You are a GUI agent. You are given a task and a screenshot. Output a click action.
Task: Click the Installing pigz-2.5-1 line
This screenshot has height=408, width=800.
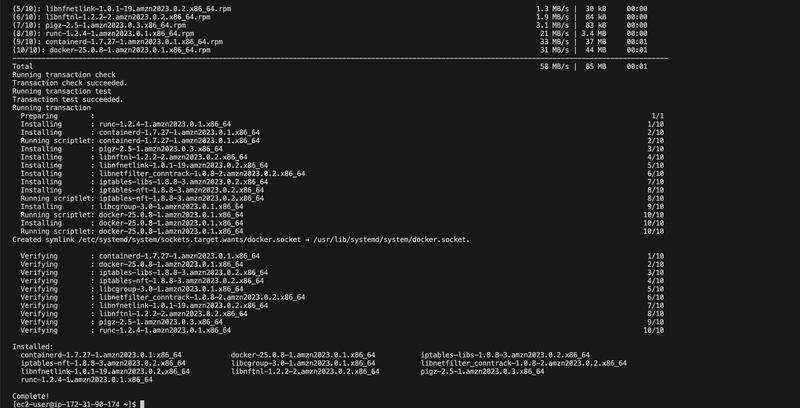342,149
